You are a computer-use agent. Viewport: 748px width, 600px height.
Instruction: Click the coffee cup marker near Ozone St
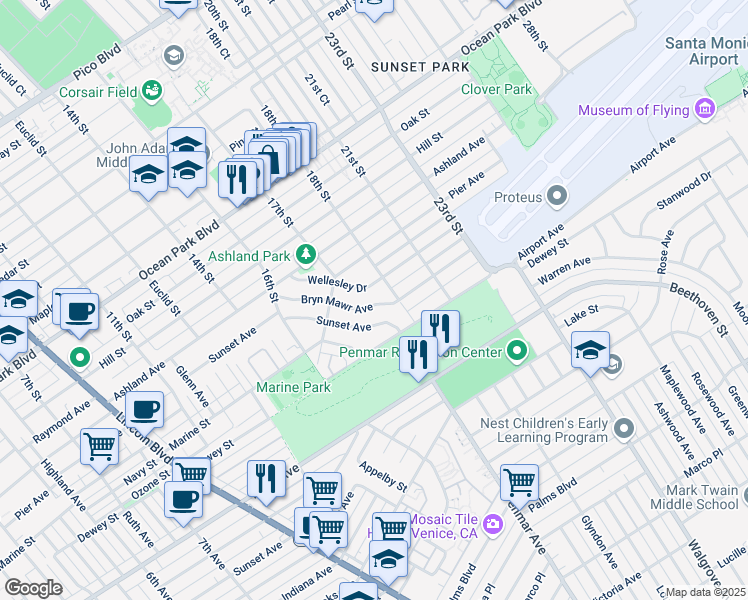(184, 500)
